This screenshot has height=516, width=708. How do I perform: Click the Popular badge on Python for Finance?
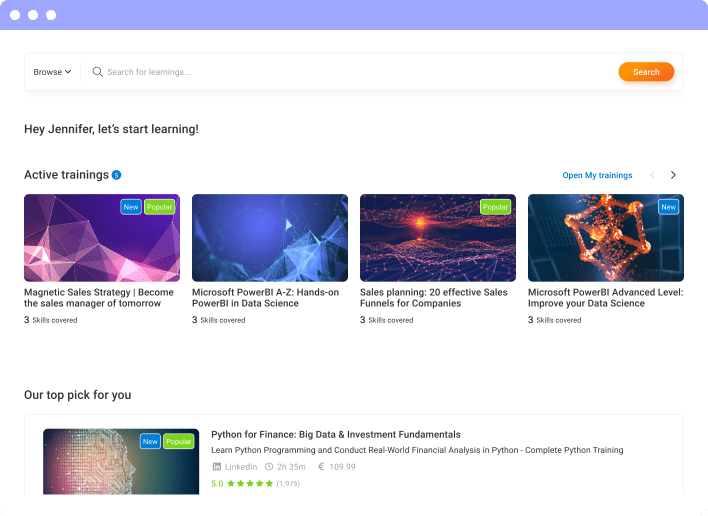coord(179,442)
